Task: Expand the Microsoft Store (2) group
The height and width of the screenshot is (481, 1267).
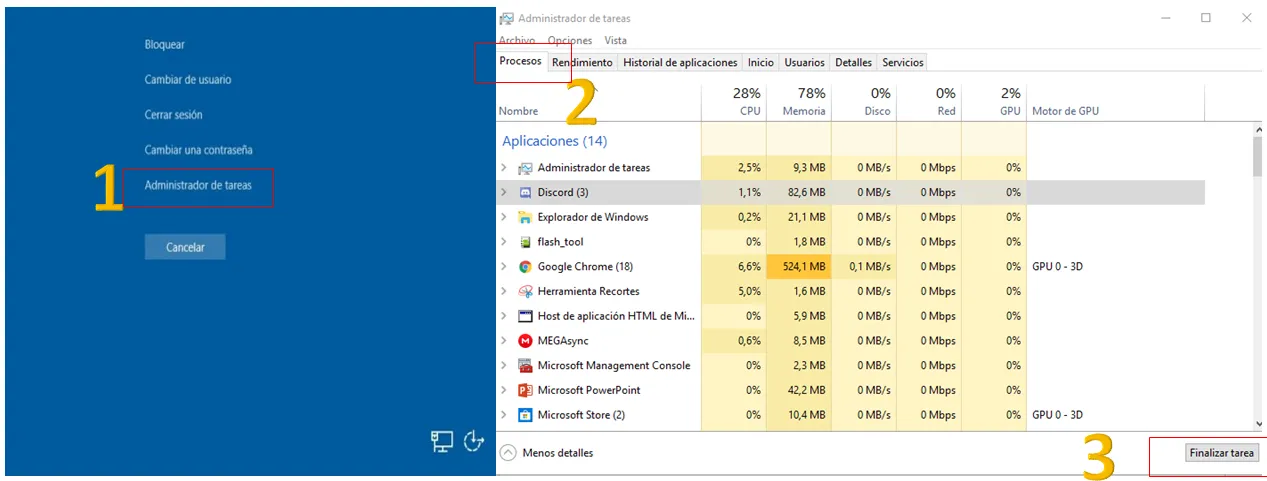Action: click(504, 415)
